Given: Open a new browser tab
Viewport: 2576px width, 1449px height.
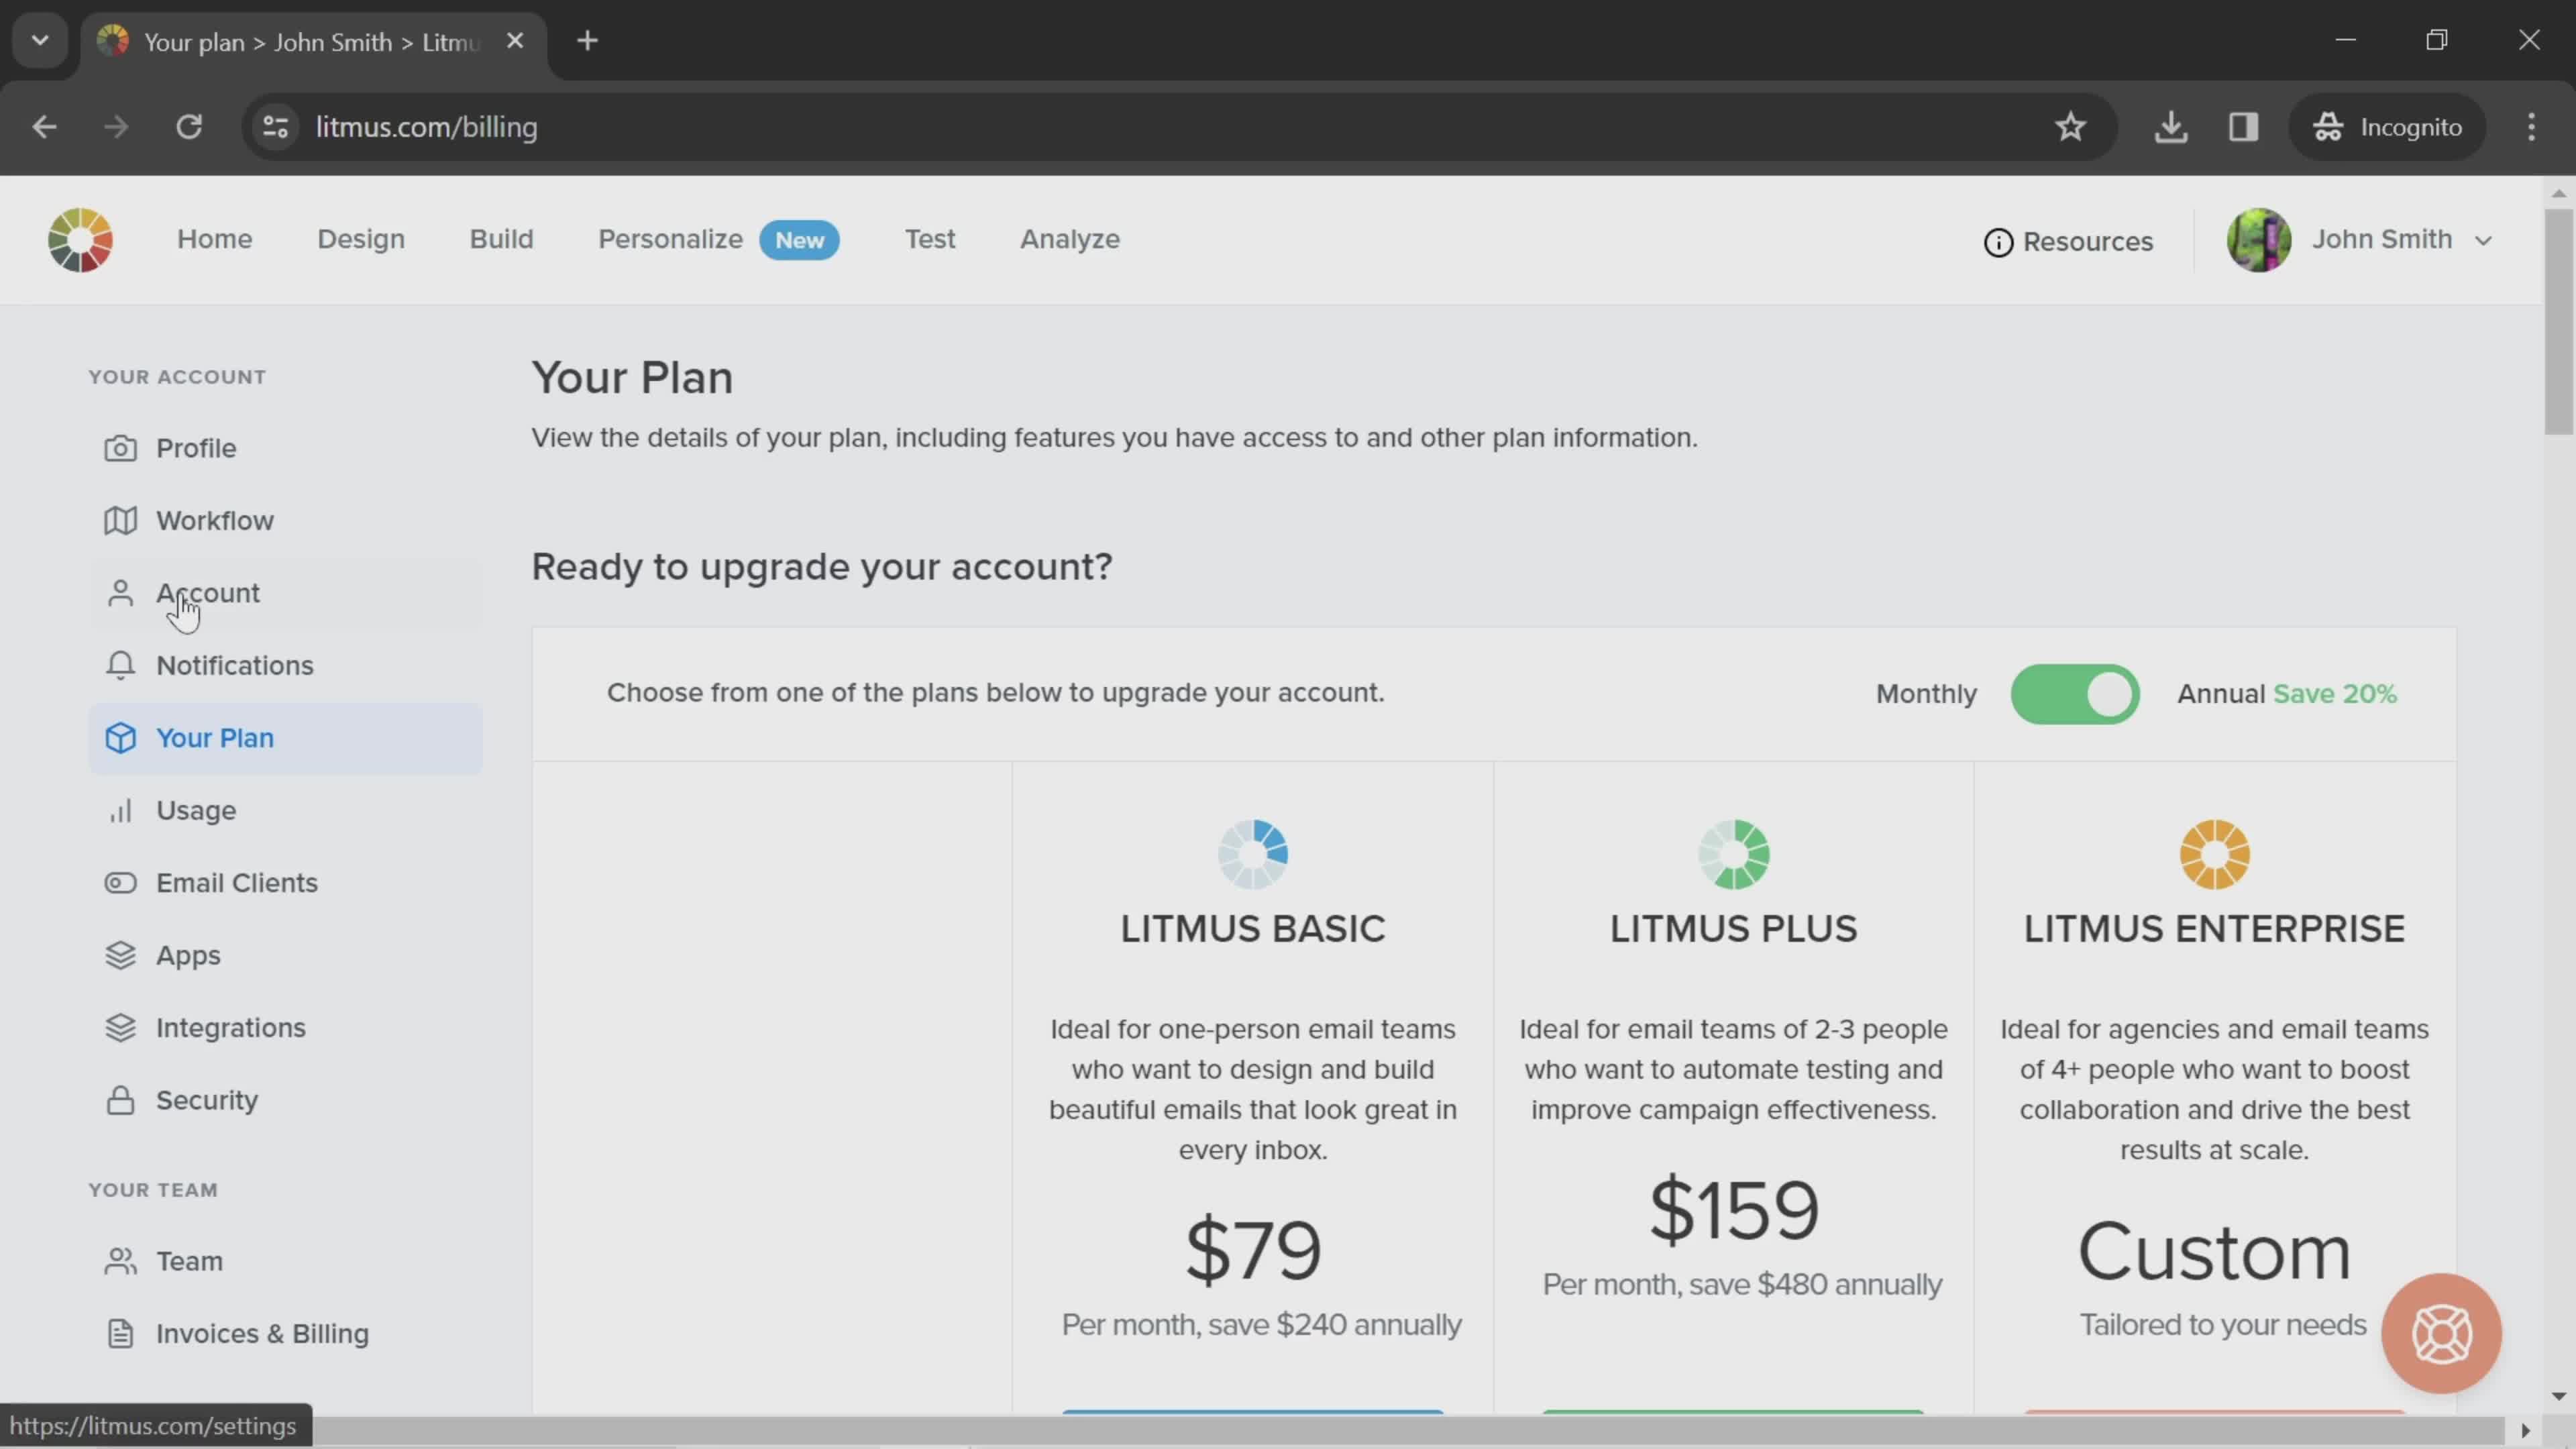Looking at the screenshot, I should pos(588,41).
